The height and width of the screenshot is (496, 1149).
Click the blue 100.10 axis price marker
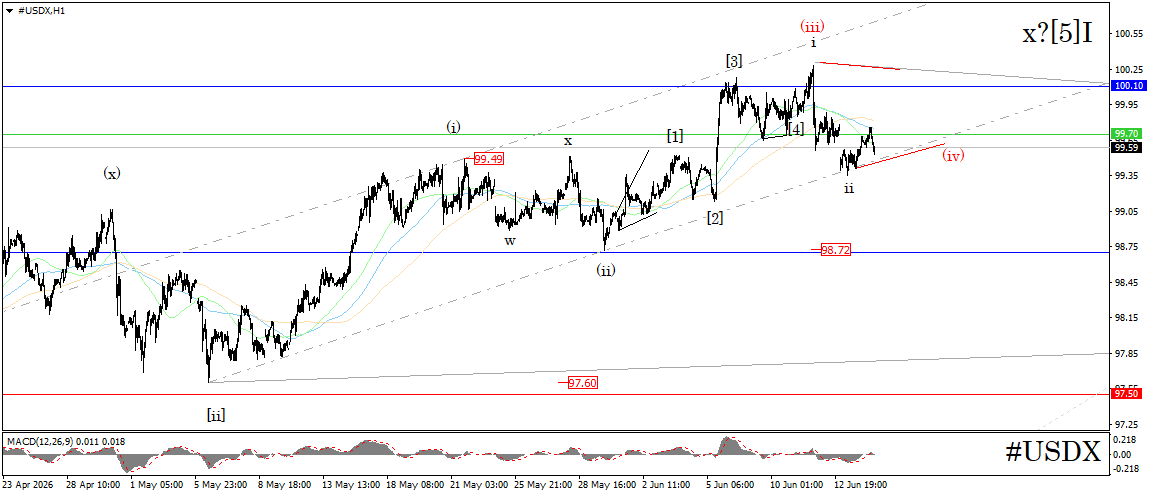(x=1129, y=86)
